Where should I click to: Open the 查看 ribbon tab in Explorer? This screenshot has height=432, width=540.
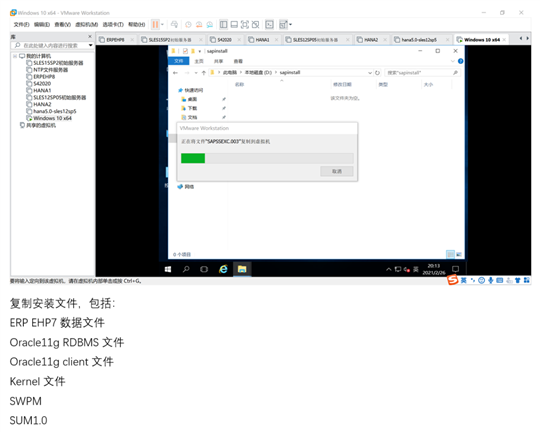pyautogui.click(x=238, y=61)
